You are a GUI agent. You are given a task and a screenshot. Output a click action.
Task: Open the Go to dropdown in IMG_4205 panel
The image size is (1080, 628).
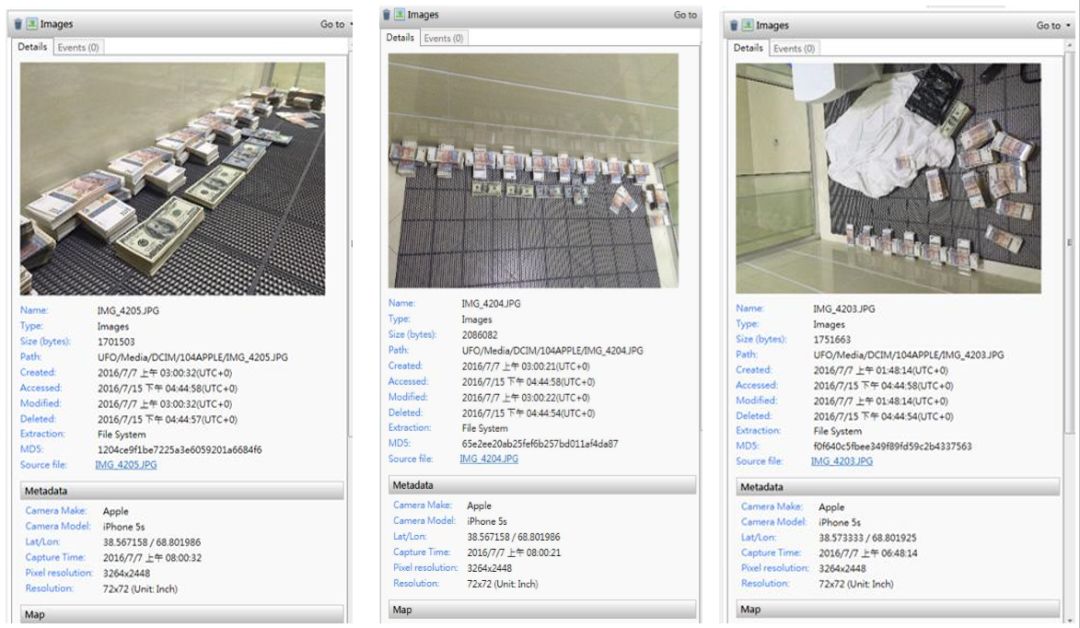coord(337,24)
